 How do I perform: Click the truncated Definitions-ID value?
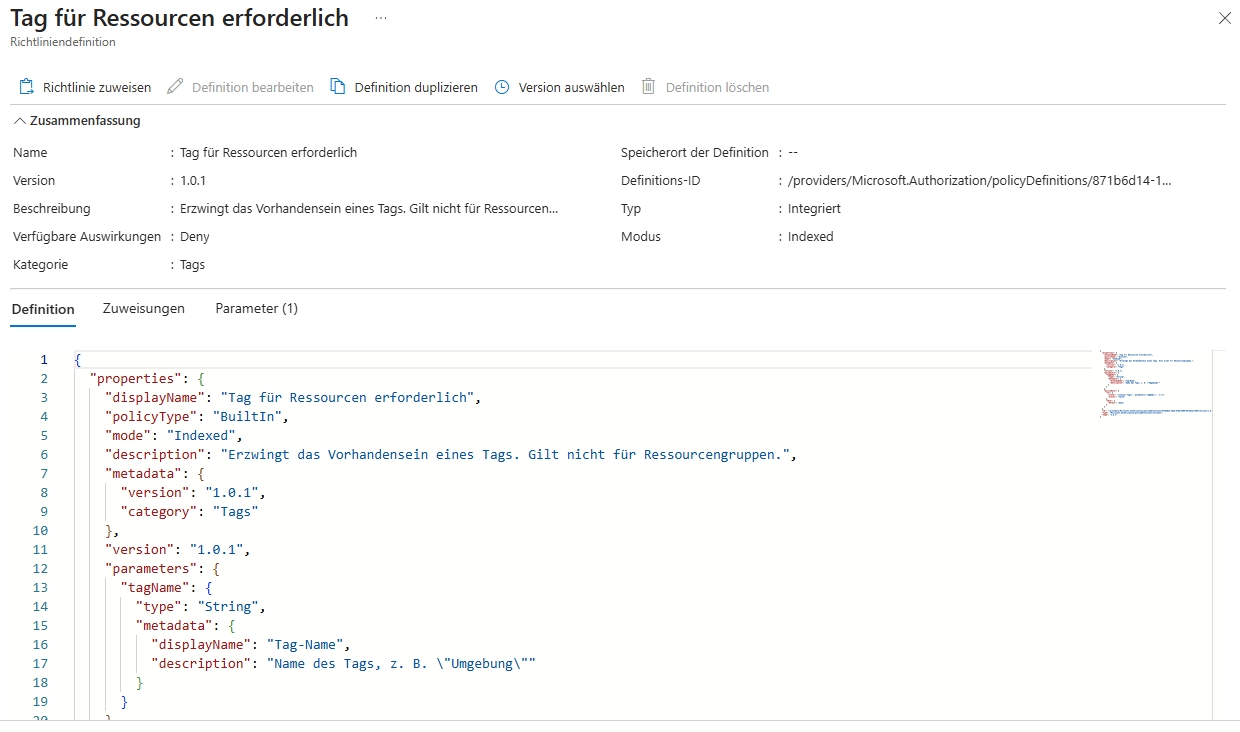979,181
